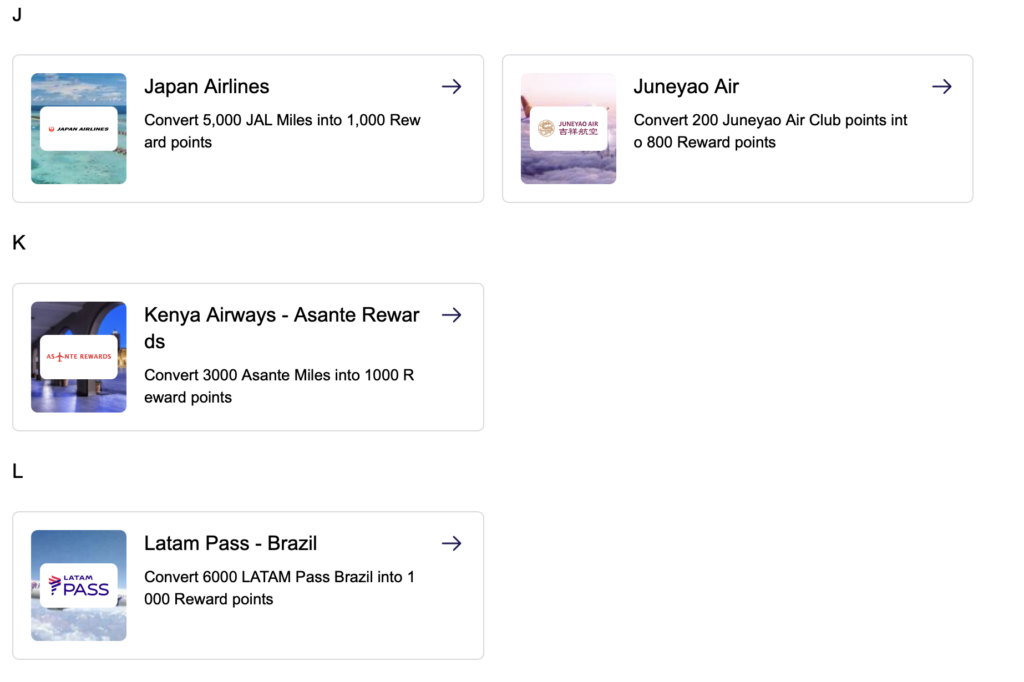Click the arrow beside Latam Pass - Brazil
Screen dimensions: 1024x682
coord(451,544)
